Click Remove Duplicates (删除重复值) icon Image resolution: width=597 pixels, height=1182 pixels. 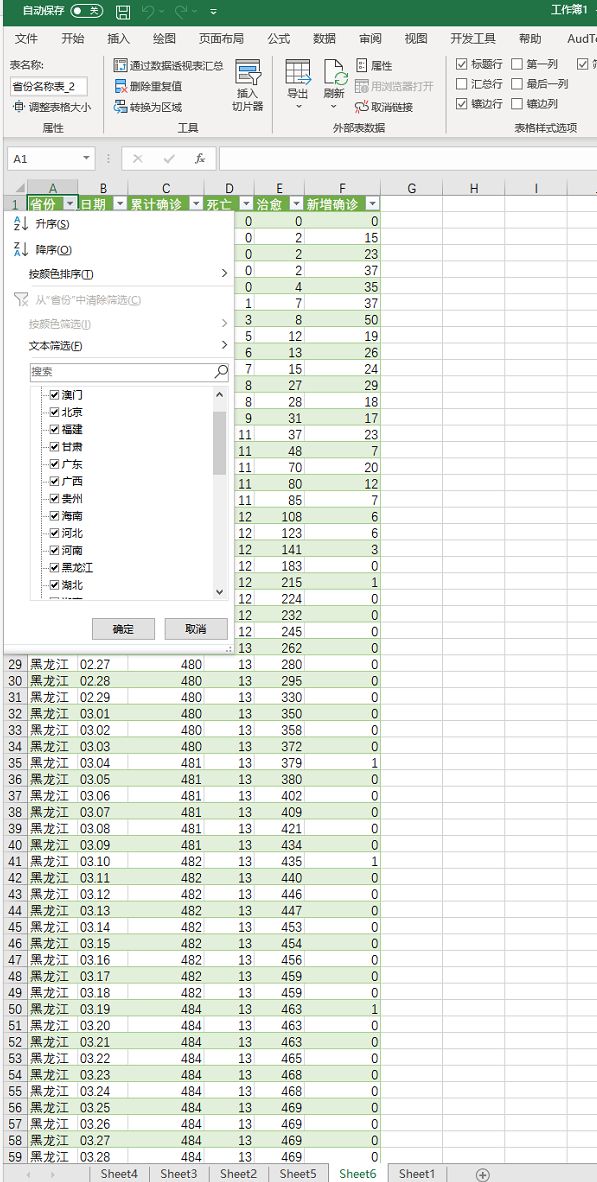pyautogui.click(x=120, y=87)
